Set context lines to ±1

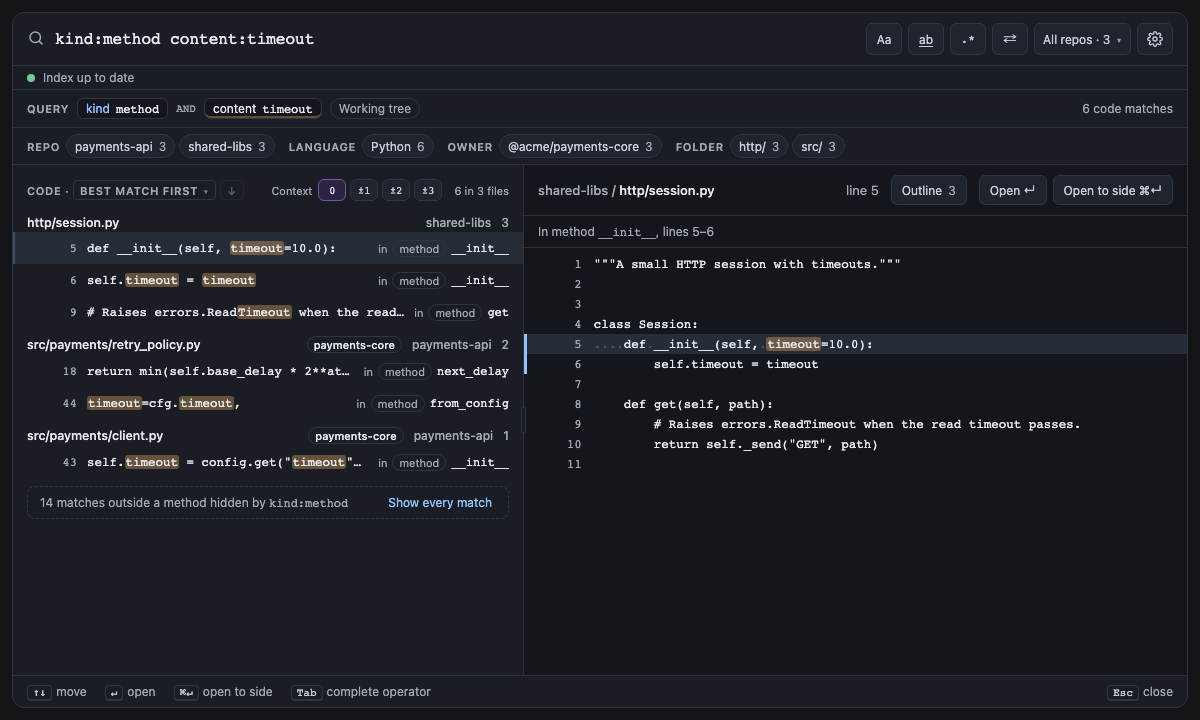[364, 191]
